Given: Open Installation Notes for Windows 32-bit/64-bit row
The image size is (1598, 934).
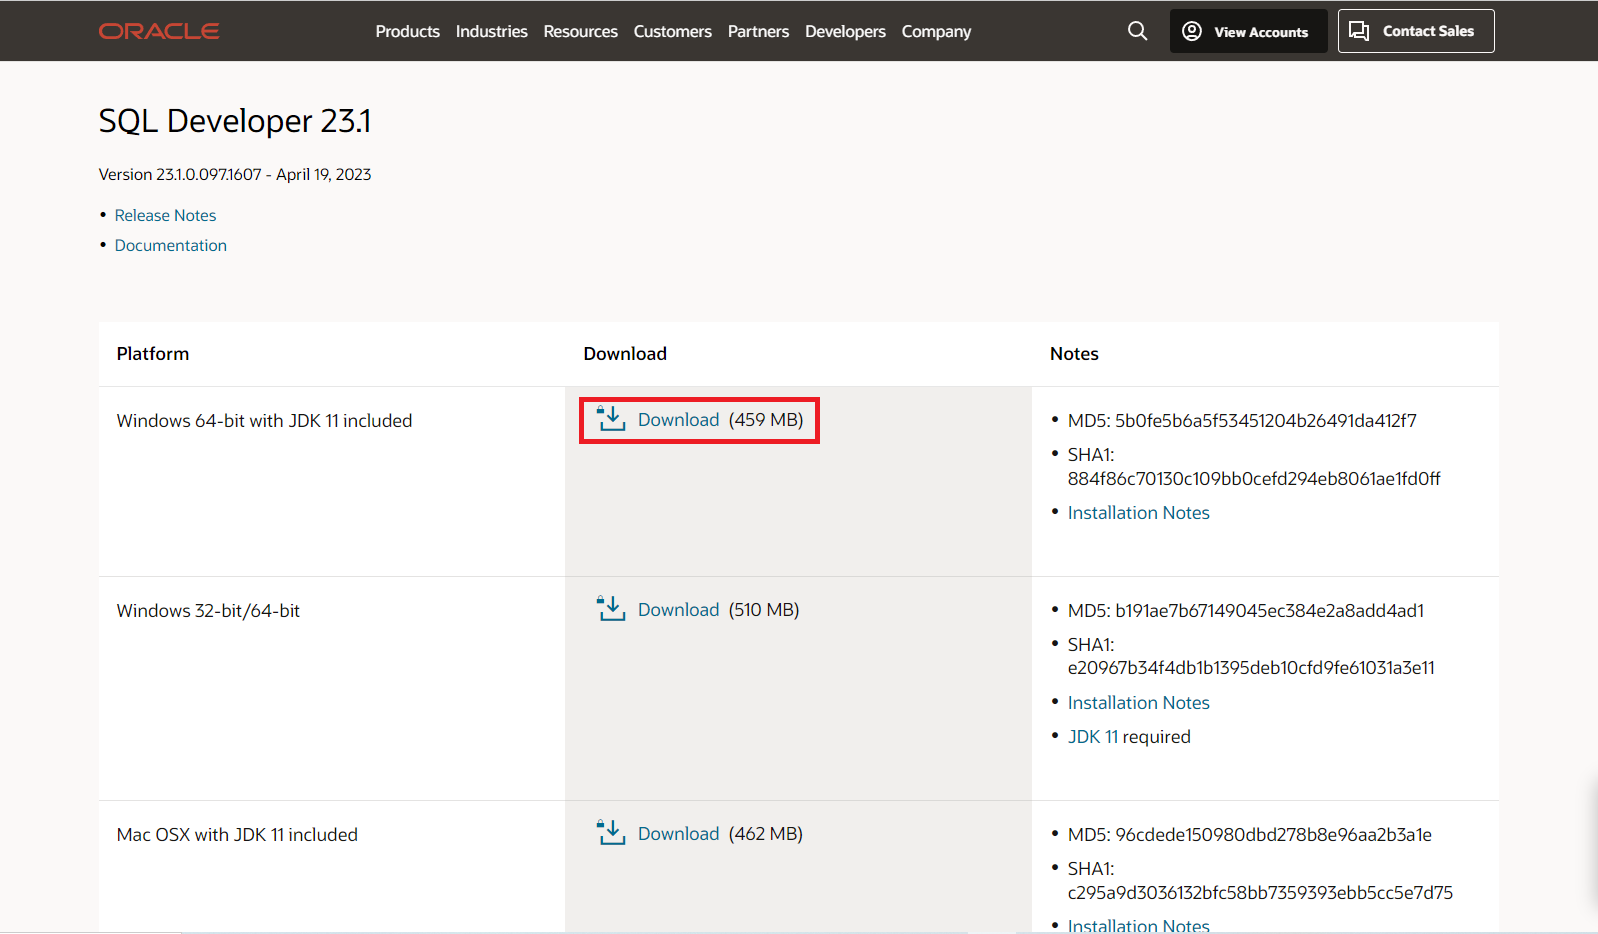Looking at the screenshot, I should pos(1138,702).
